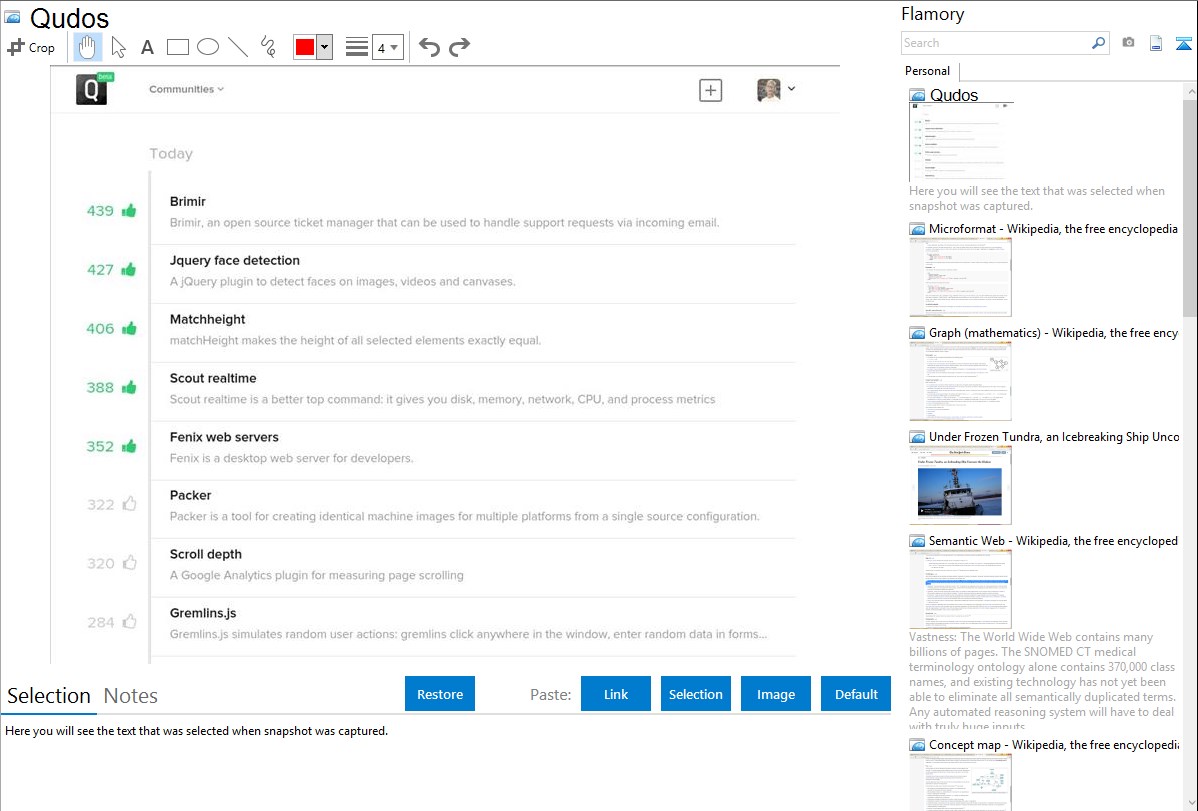Screen dimensions: 1198x811
Task: Click the Paste Selection button
Action: coord(695,693)
